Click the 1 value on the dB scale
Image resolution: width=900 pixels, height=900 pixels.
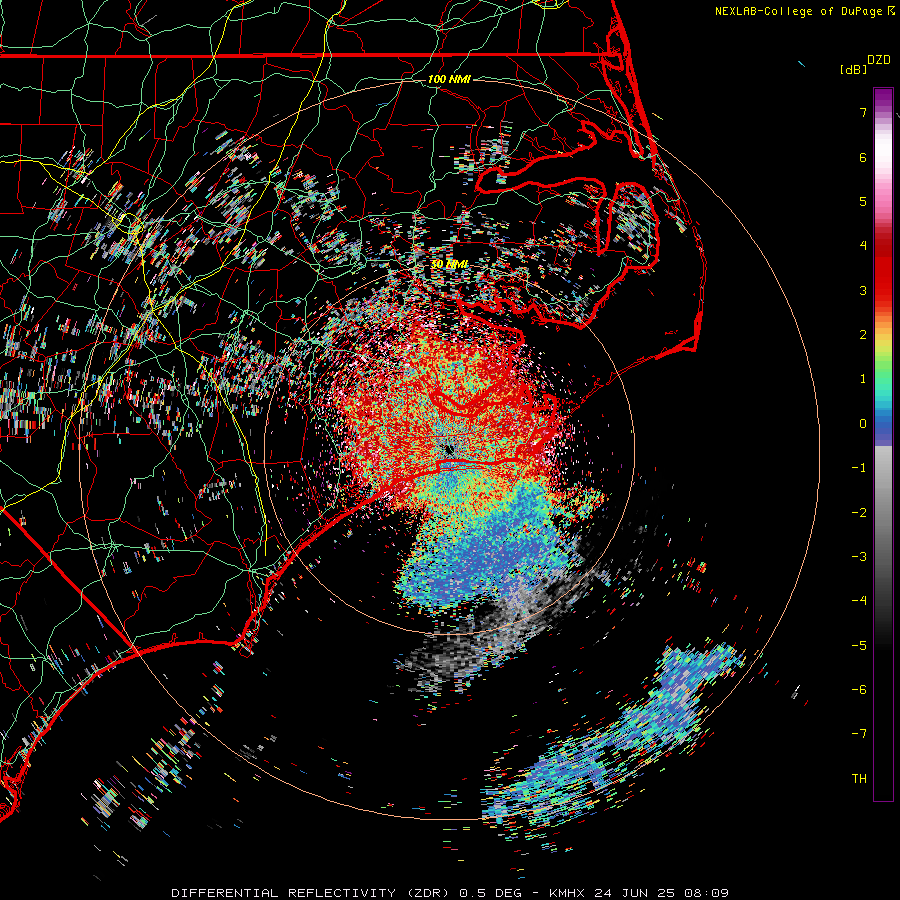click(x=863, y=379)
